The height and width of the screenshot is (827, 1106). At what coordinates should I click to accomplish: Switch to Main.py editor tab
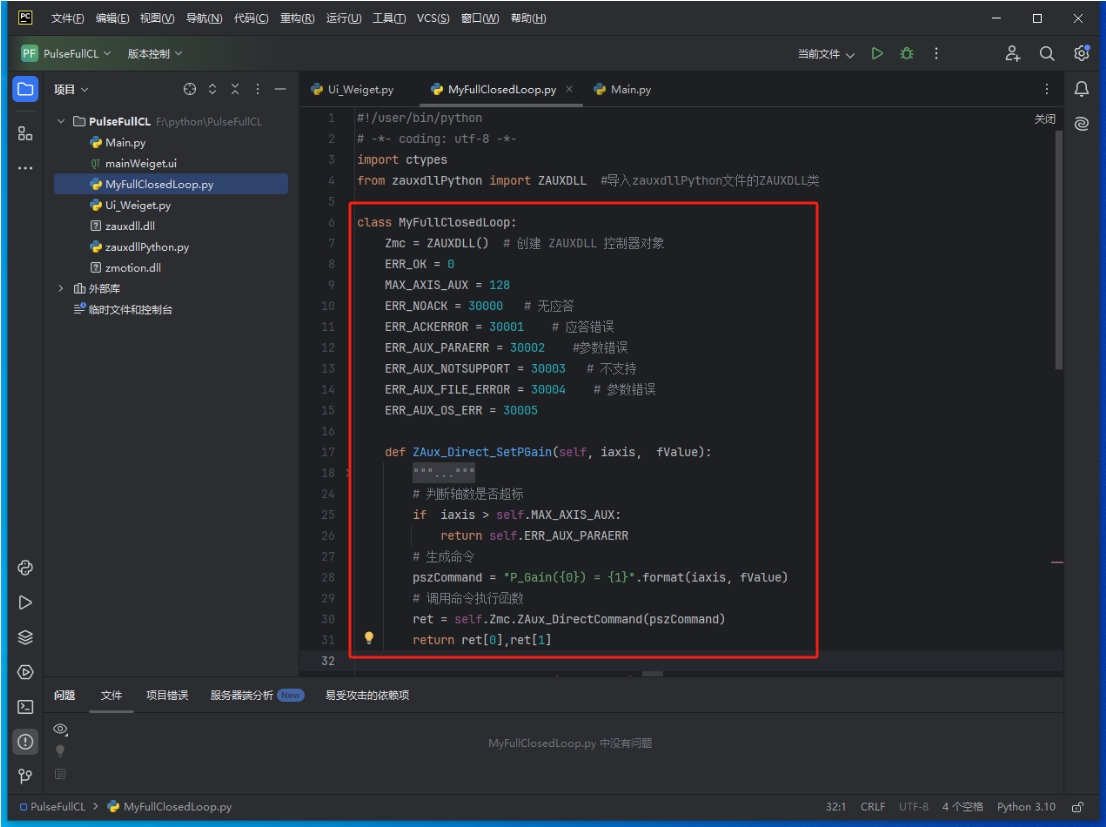tap(623, 90)
